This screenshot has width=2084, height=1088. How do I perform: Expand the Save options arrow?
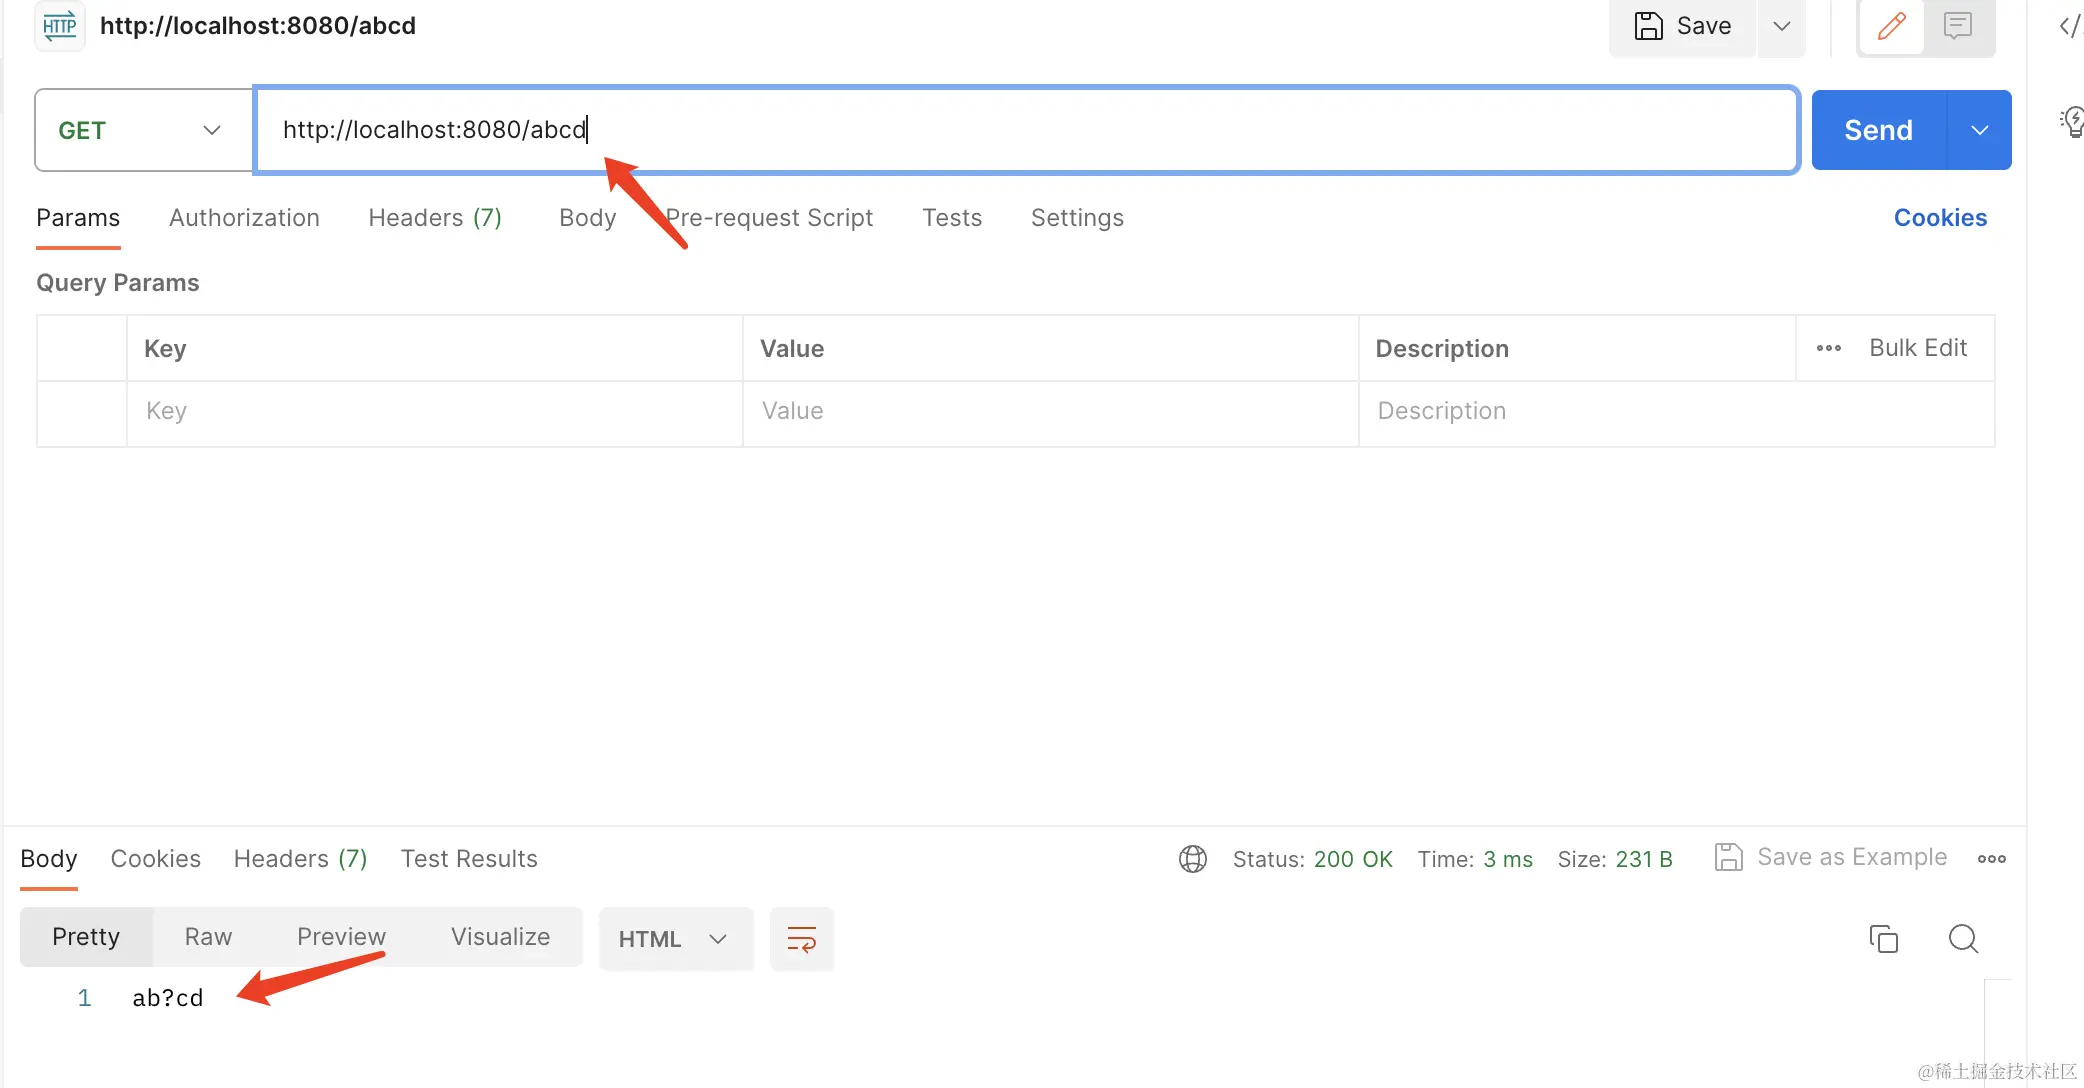click(1781, 26)
